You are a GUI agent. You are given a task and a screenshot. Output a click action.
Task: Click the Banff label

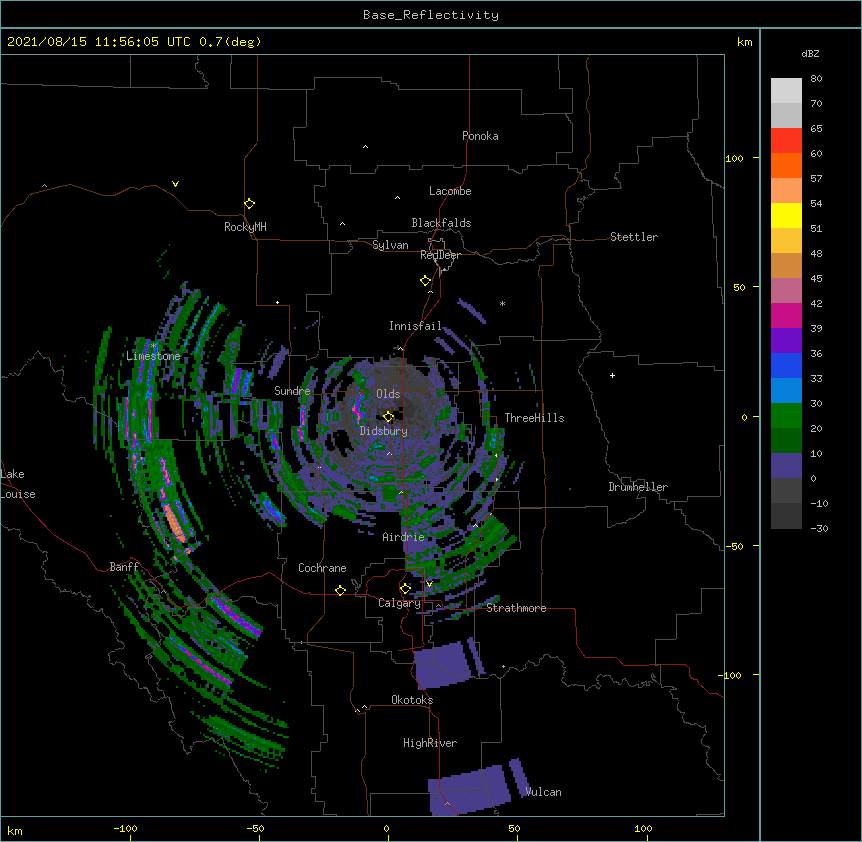pos(124,567)
